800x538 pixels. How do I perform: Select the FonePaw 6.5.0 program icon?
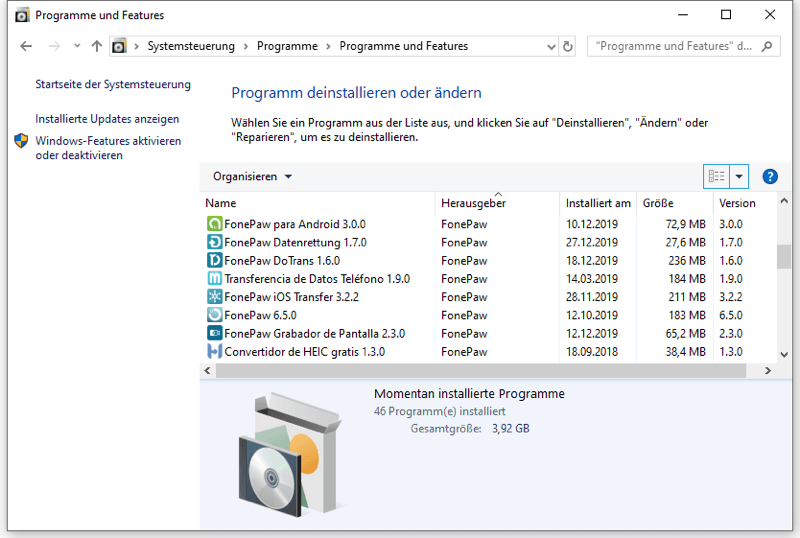coord(215,315)
